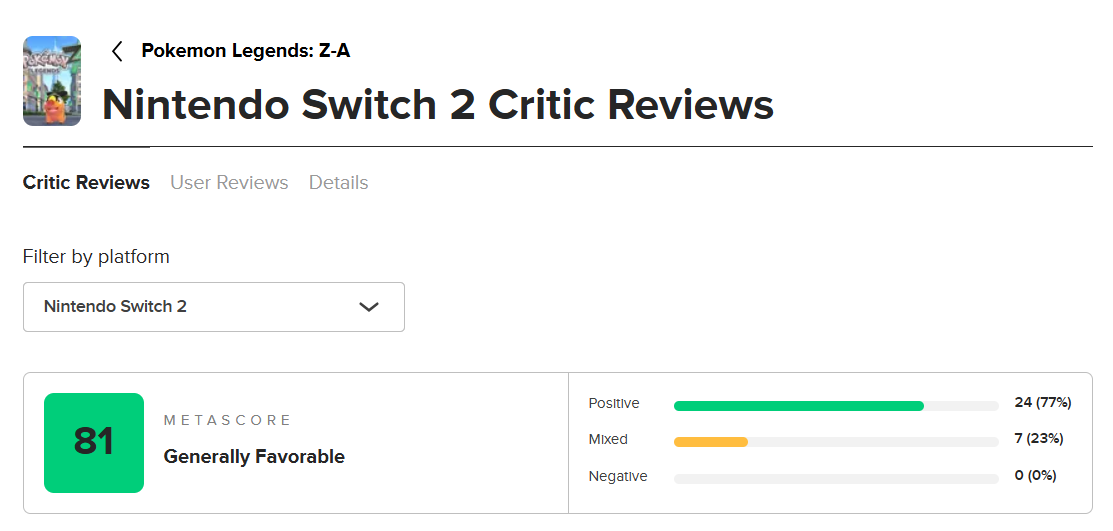The height and width of the screenshot is (531, 1113).
Task: Filter by Mixed reviews label
Action: point(608,439)
